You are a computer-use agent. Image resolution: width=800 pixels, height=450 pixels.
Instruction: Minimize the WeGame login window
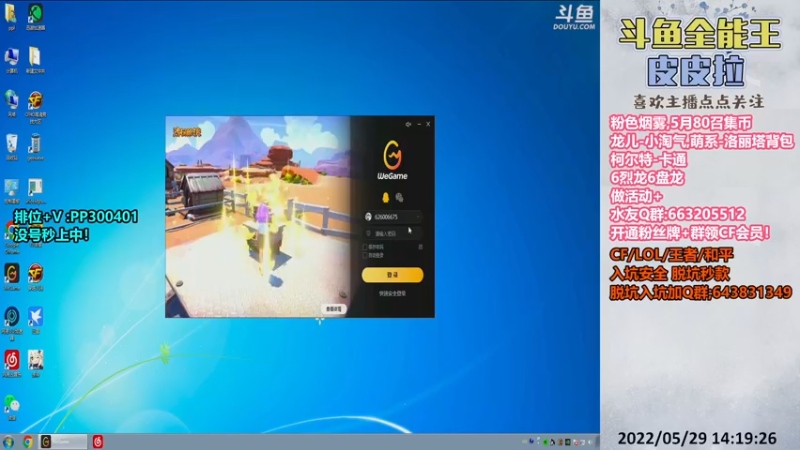419,124
